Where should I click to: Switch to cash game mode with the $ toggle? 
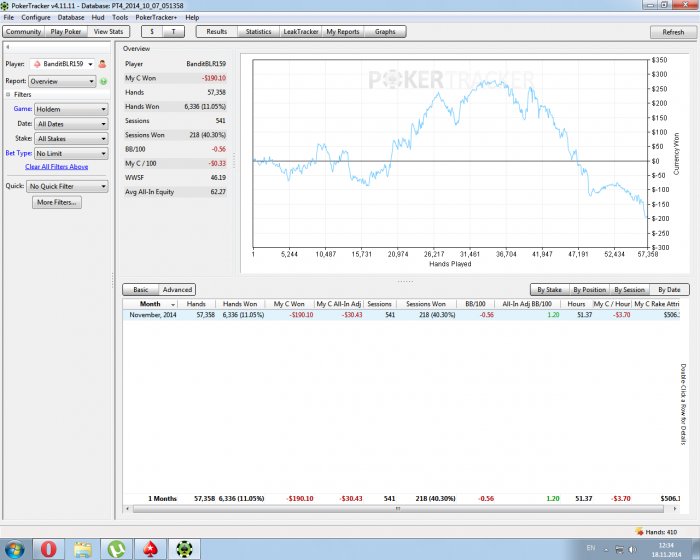tap(152, 32)
